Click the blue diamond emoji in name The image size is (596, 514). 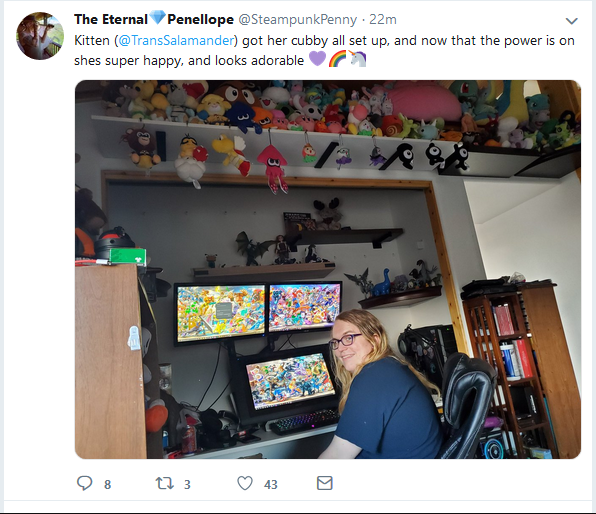(157, 18)
